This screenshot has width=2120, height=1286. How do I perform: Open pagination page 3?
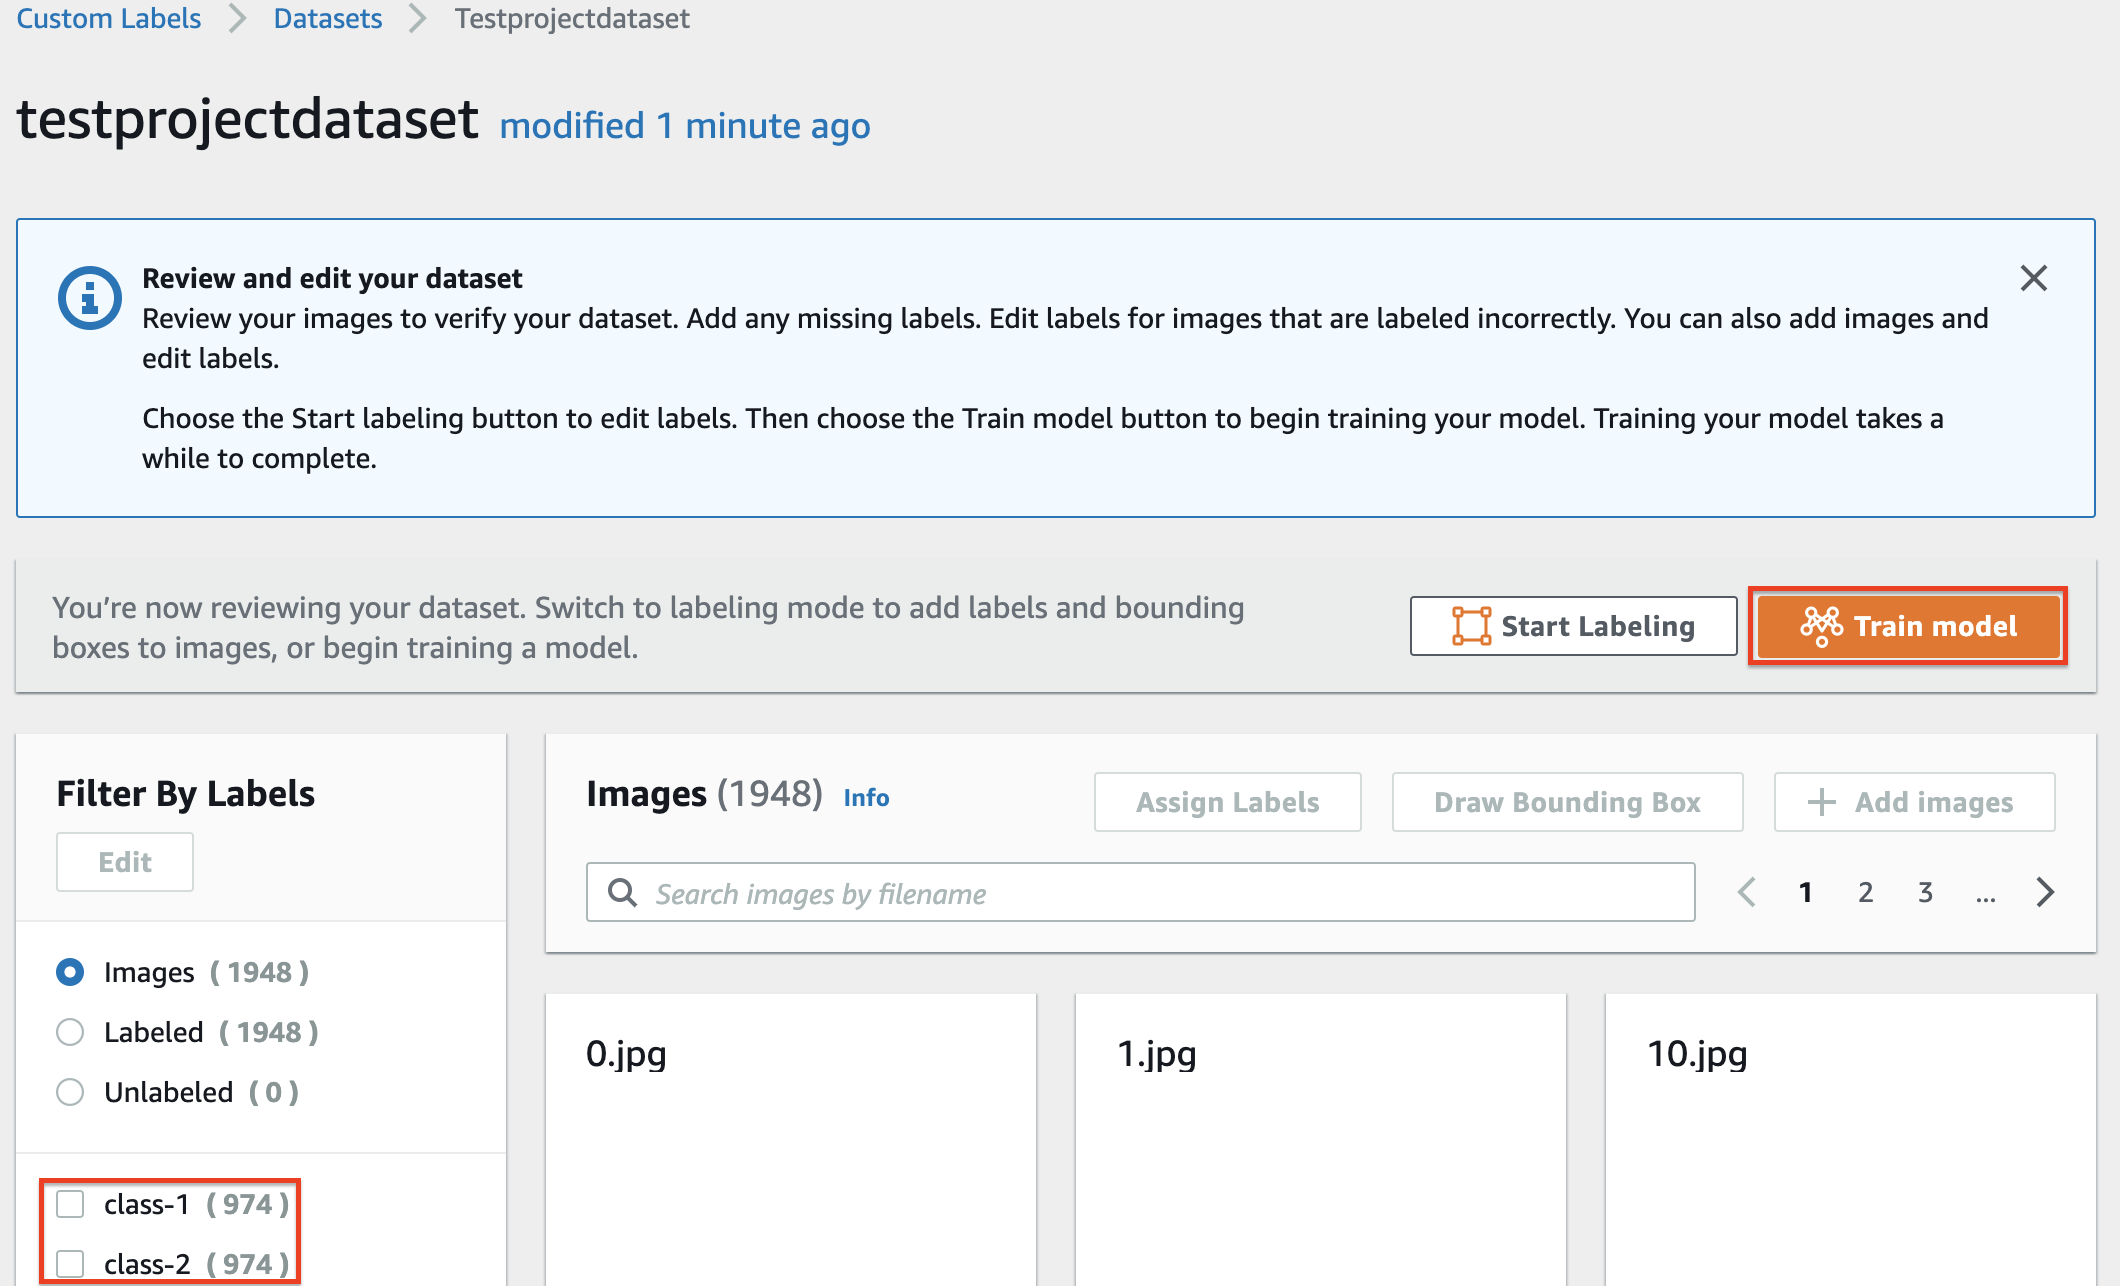(x=1925, y=892)
